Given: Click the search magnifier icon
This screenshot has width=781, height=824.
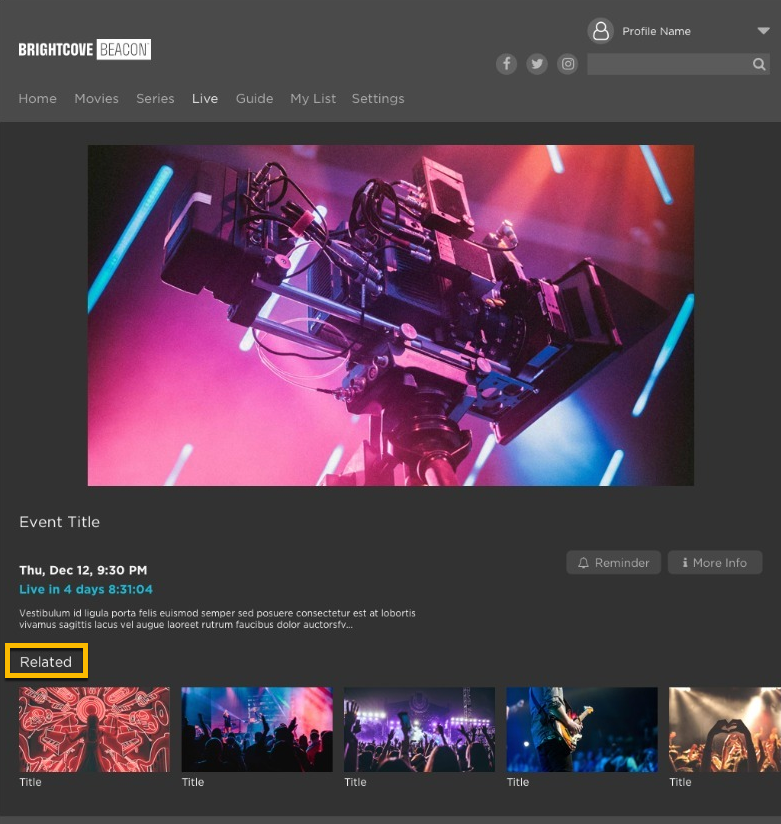Looking at the screenshot, I should pos(759,64).
